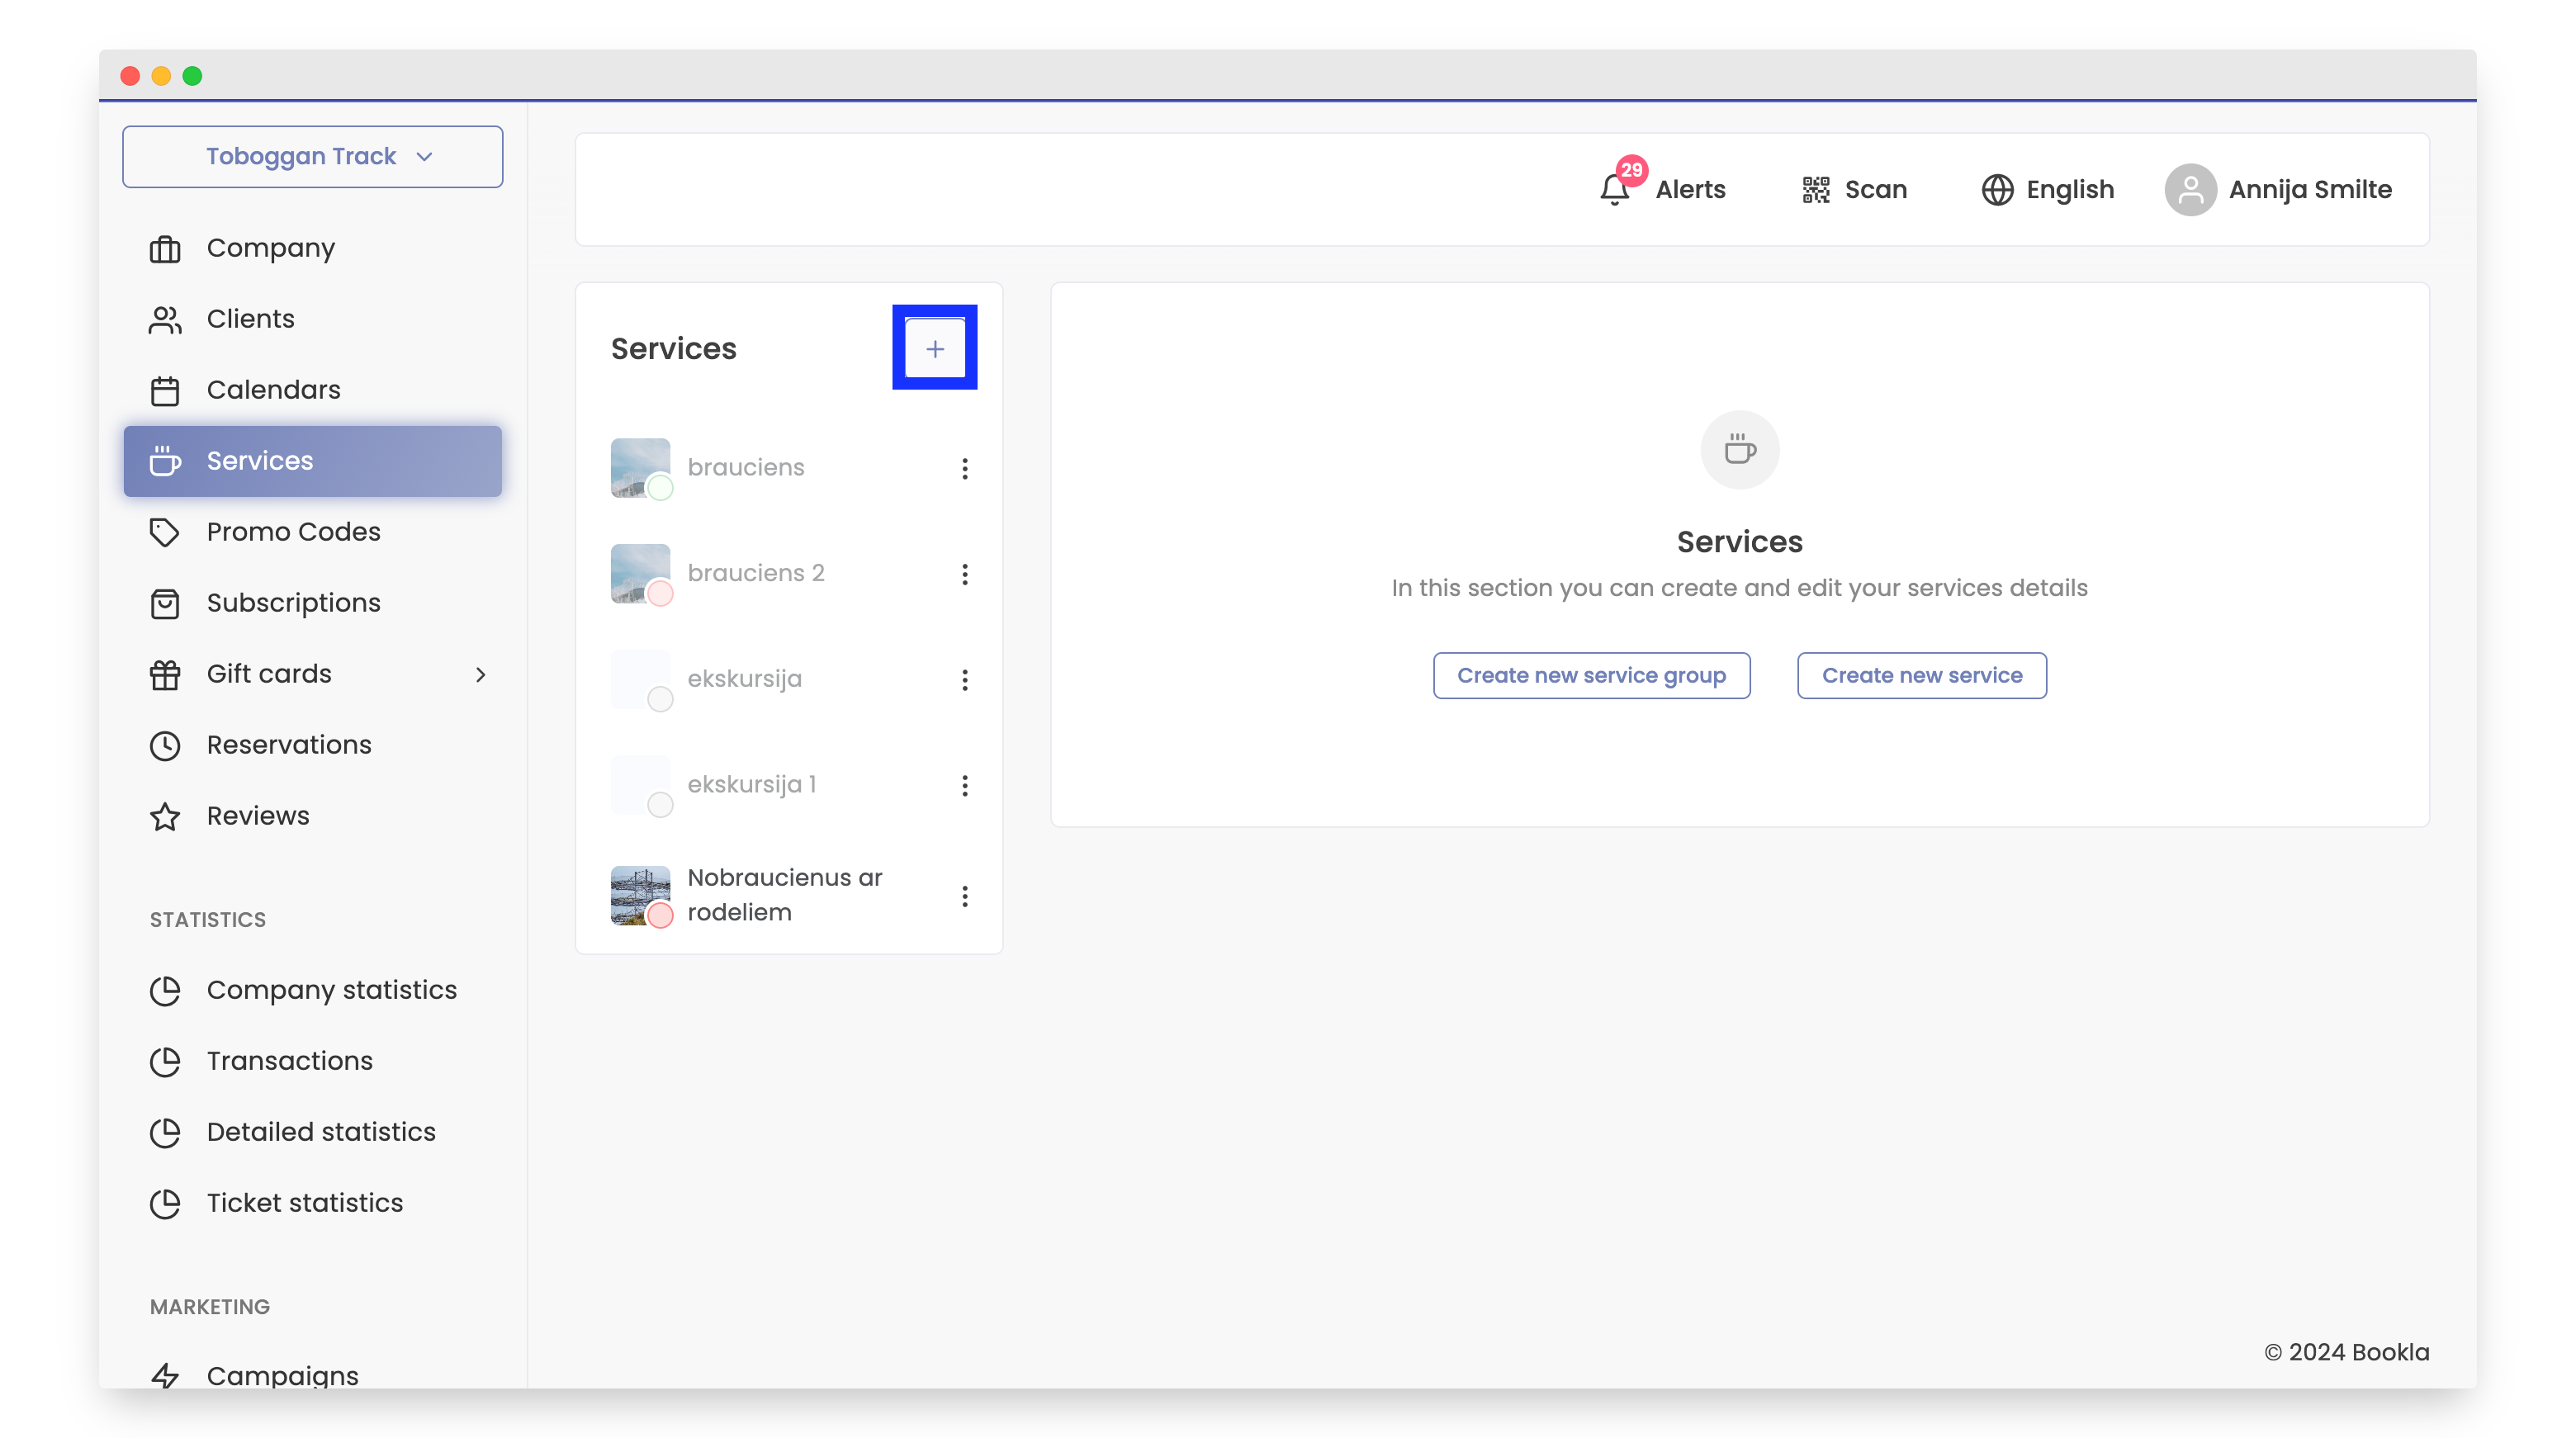Open Subscriptions via the bag icon
The width and height of the screenshot is (2576, 1438).
coord(165,603)
